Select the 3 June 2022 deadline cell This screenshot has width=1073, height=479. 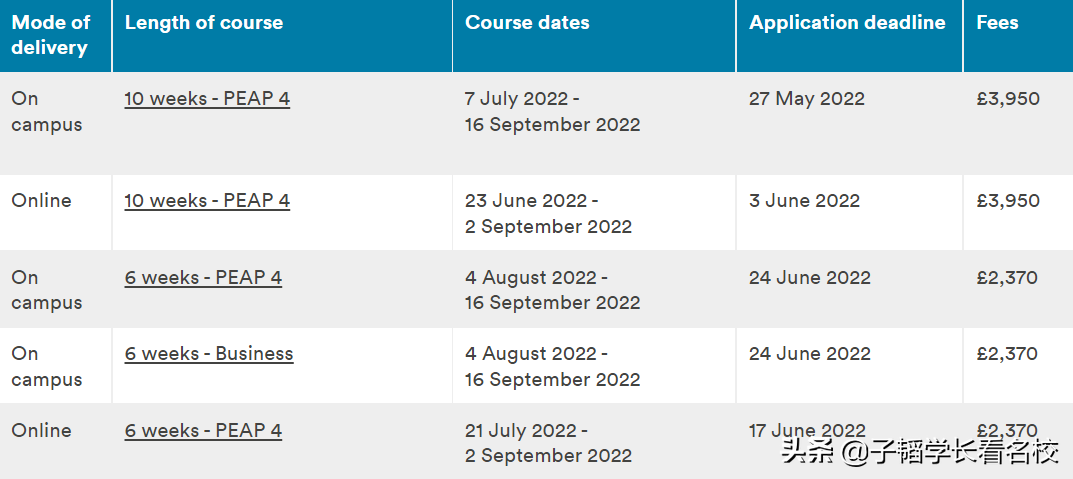coord(804,201)
